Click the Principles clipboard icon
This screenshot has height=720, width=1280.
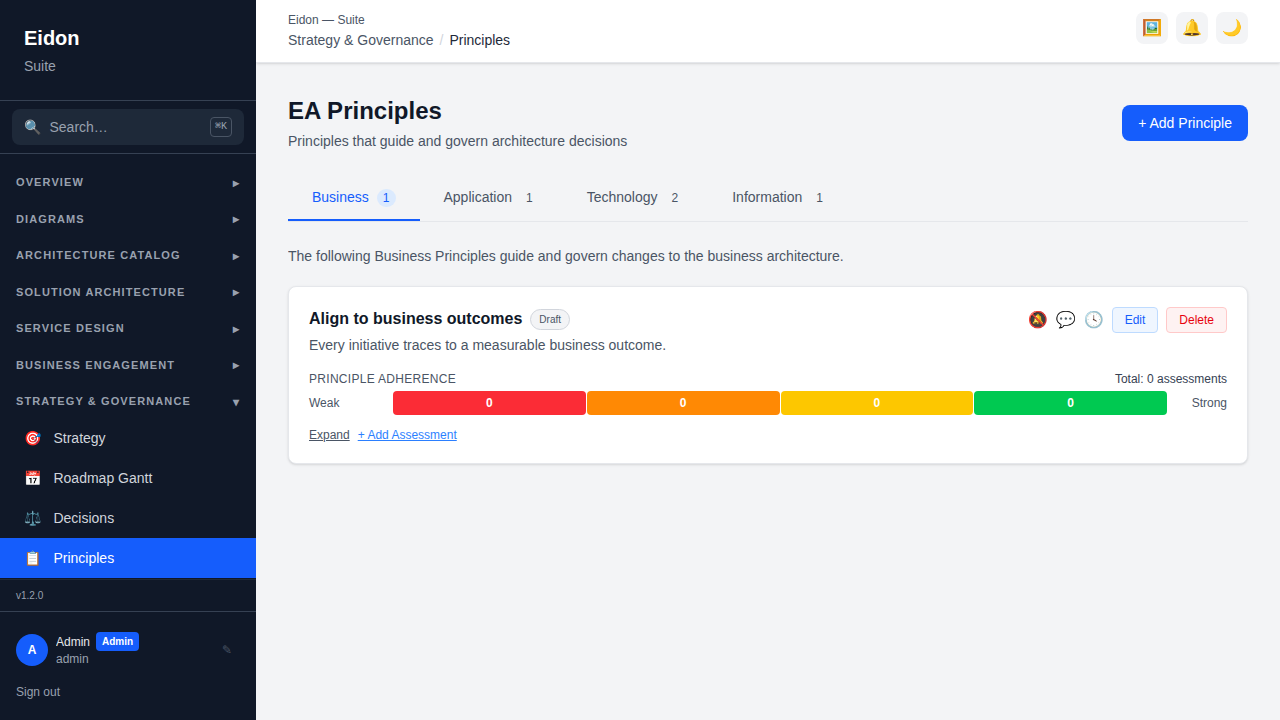tap(32, 558)
